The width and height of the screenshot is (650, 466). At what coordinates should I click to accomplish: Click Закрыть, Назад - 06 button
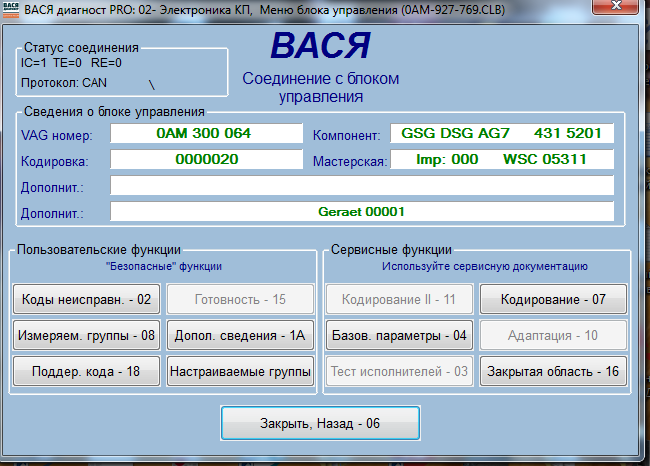320,423
